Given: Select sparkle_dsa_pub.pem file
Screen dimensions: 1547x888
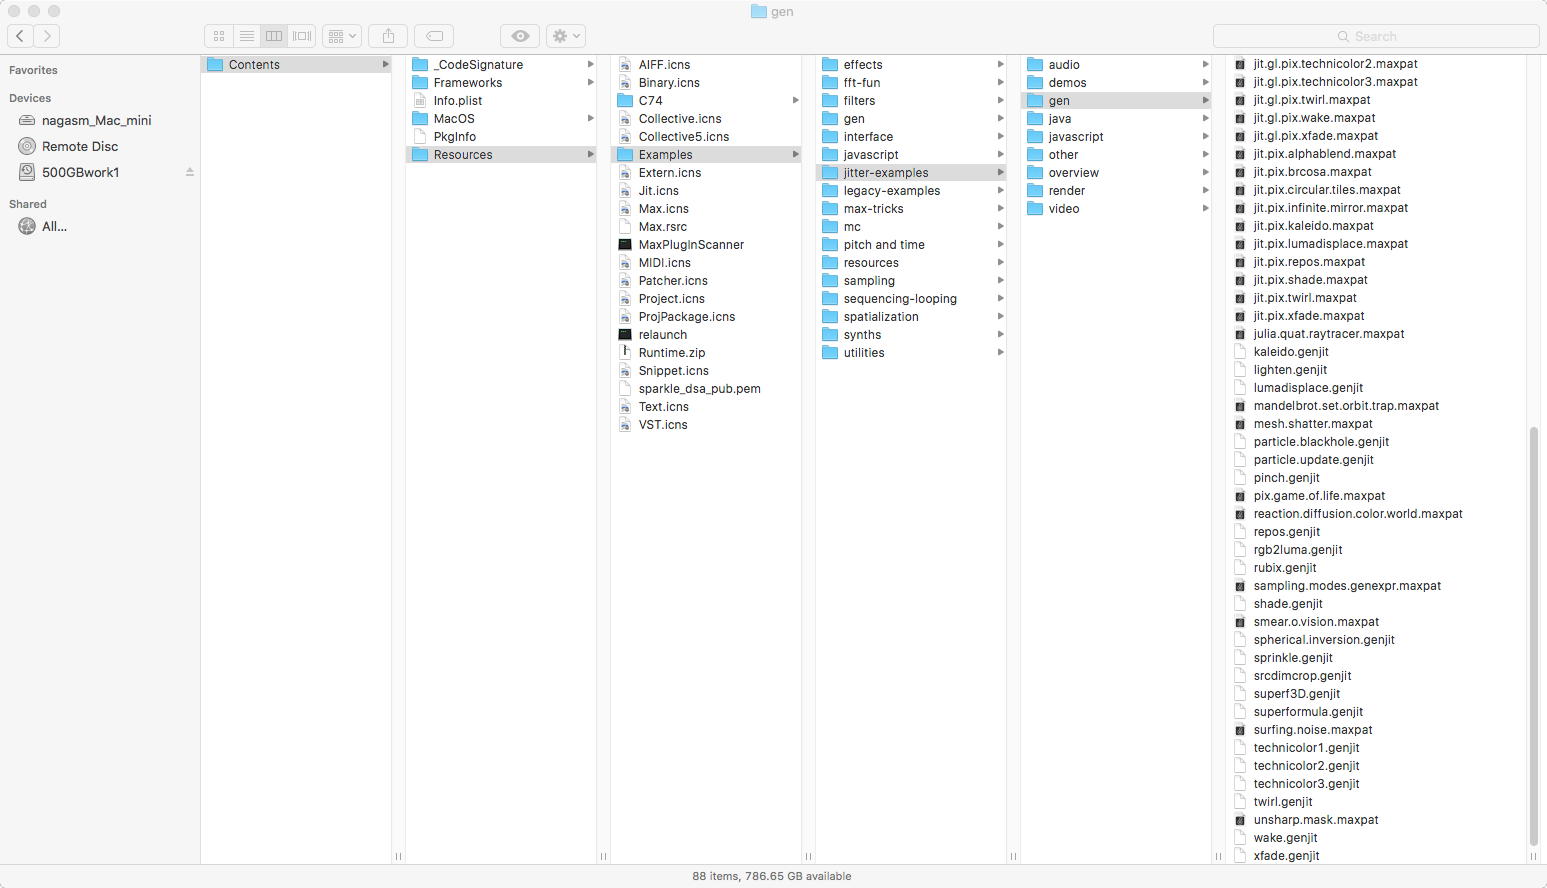Looking at the screenshot, I should 699,388.
